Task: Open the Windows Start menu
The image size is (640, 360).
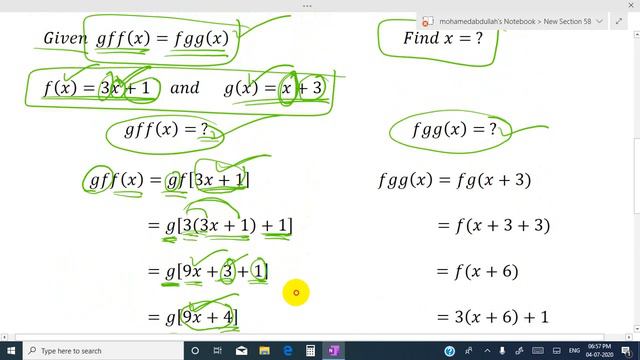Action: coord(11,351)
